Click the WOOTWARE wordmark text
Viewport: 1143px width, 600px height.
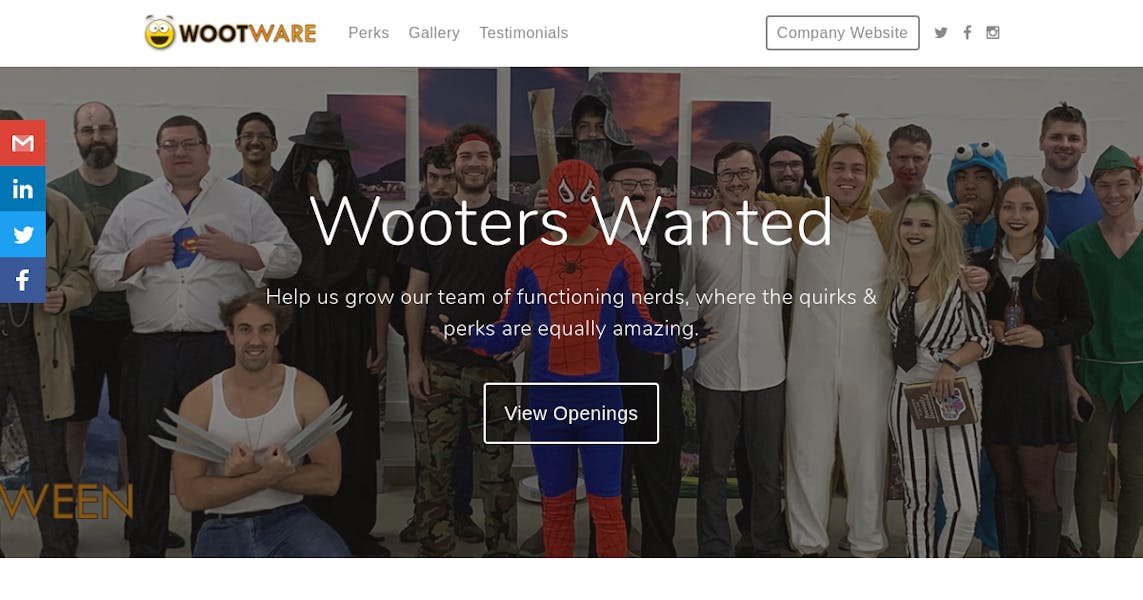point(248,34)
